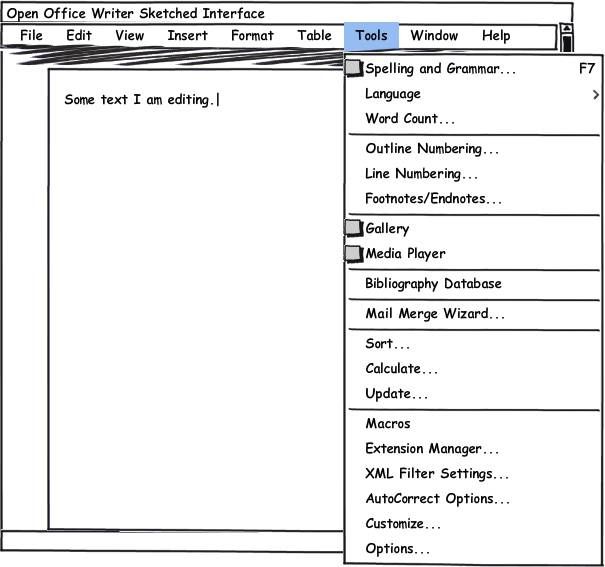Click the vertical scrollbar thumb
This screenshot has height=567, width=605.
[566, 43]
